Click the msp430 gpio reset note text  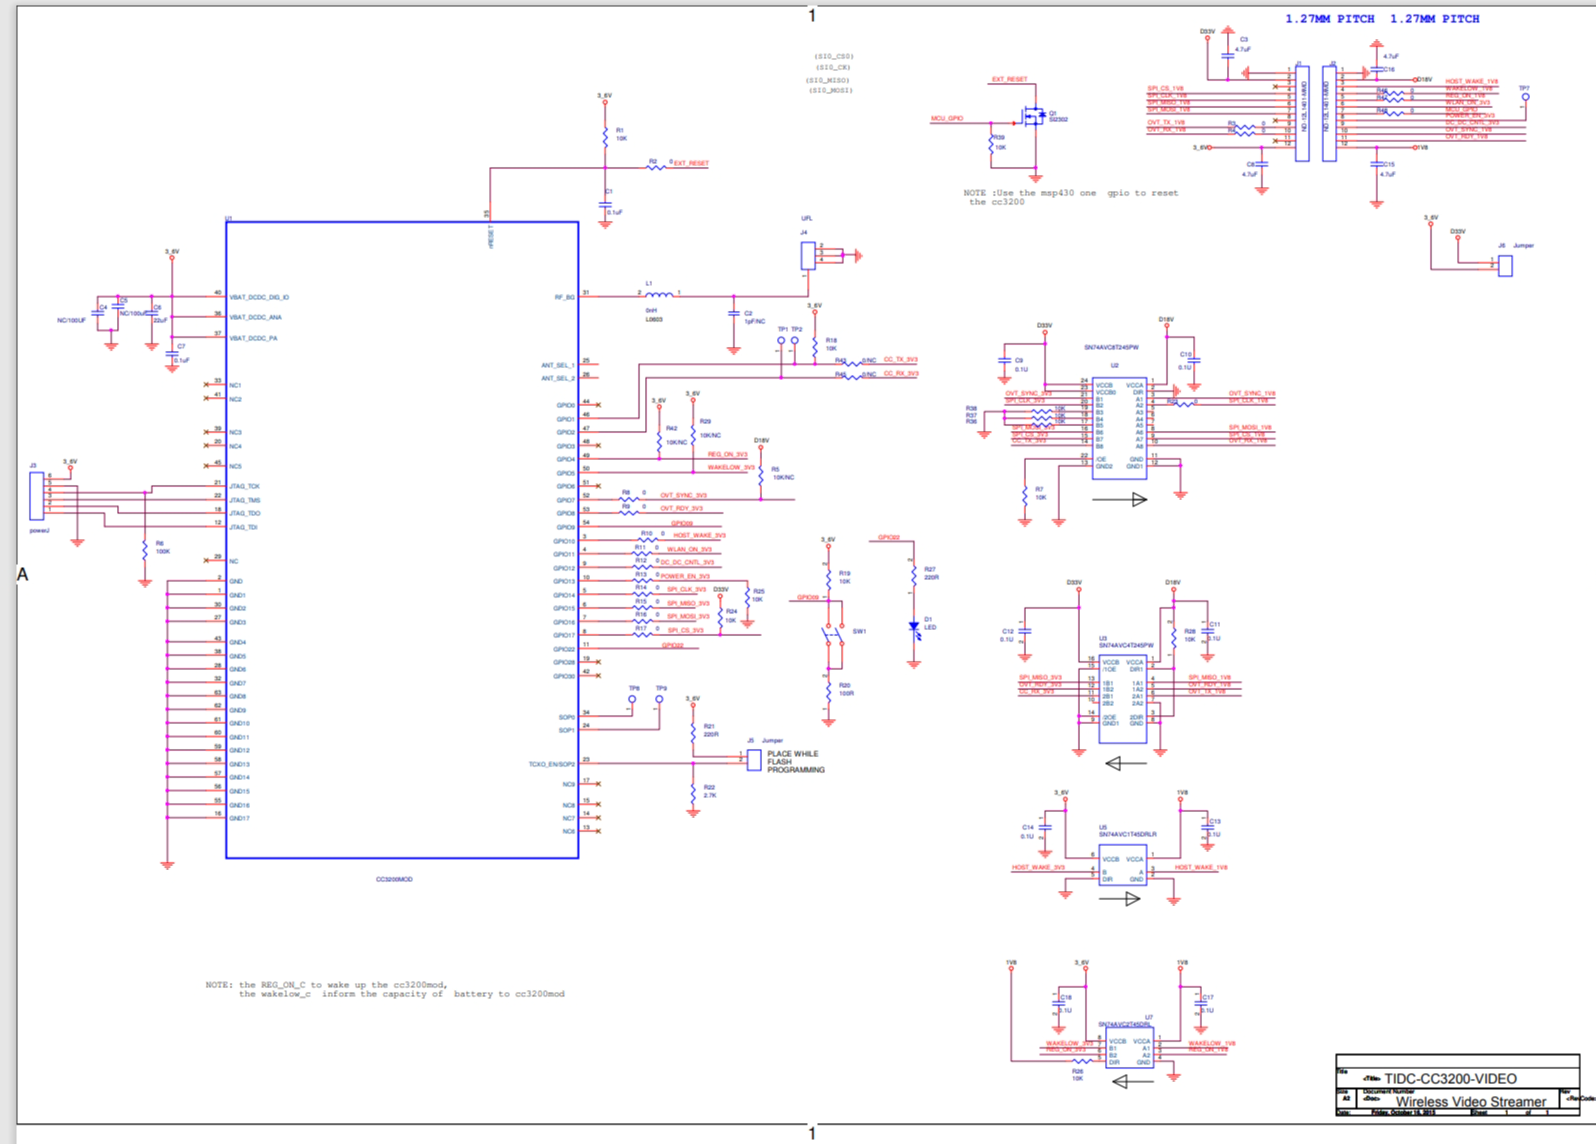pos(1070,197)
